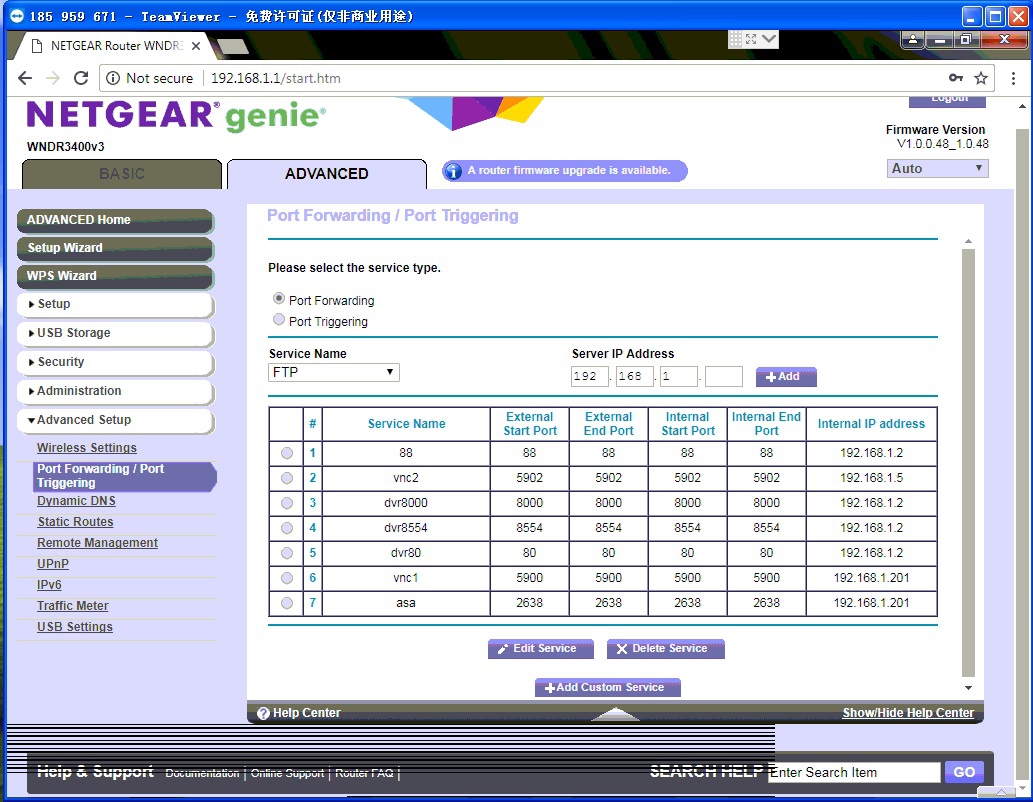Click the Chrome user profile icon
The image size is (1033, 802).
(912, 40)
